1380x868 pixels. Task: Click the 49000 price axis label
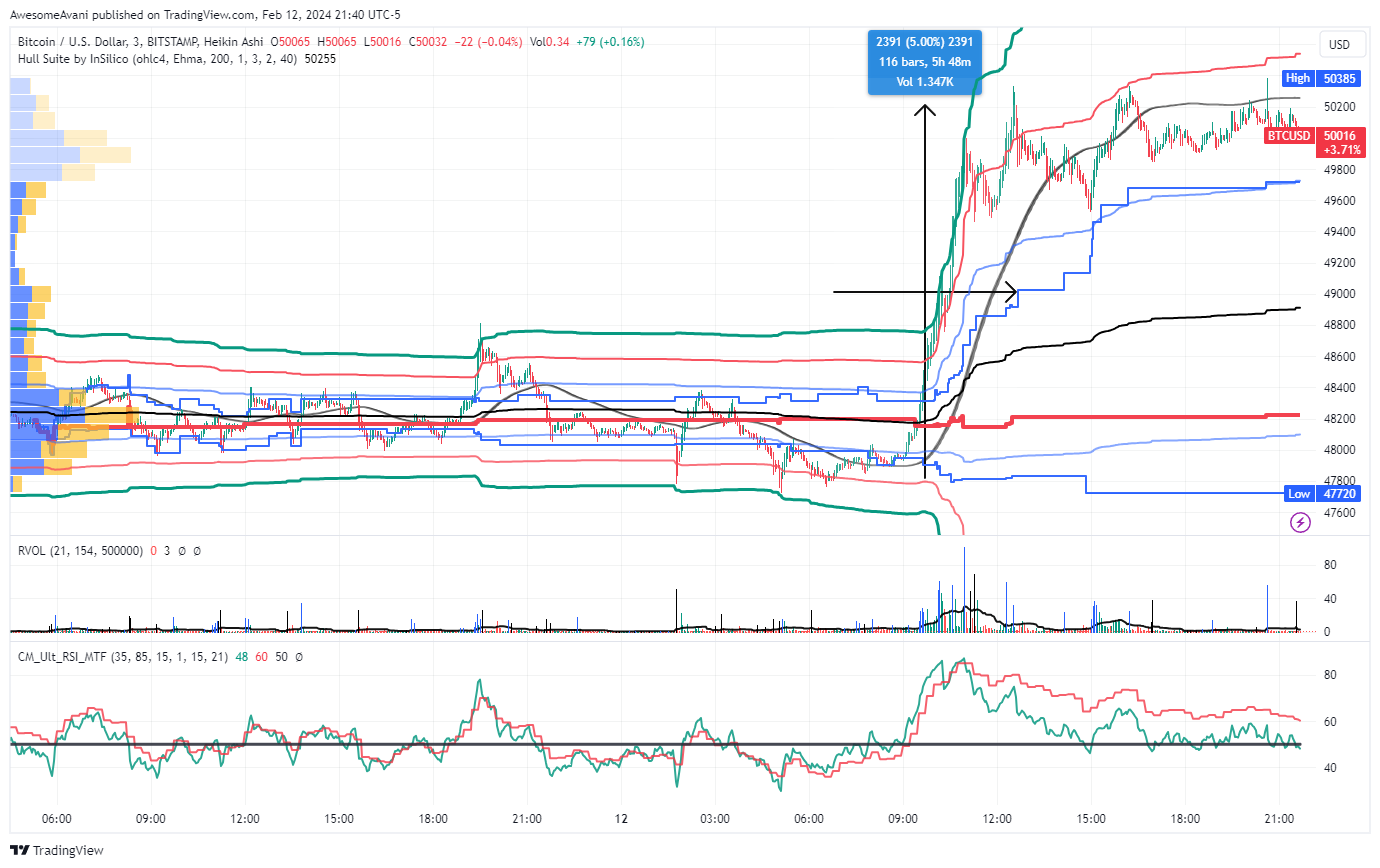(x=1338, y=294)
